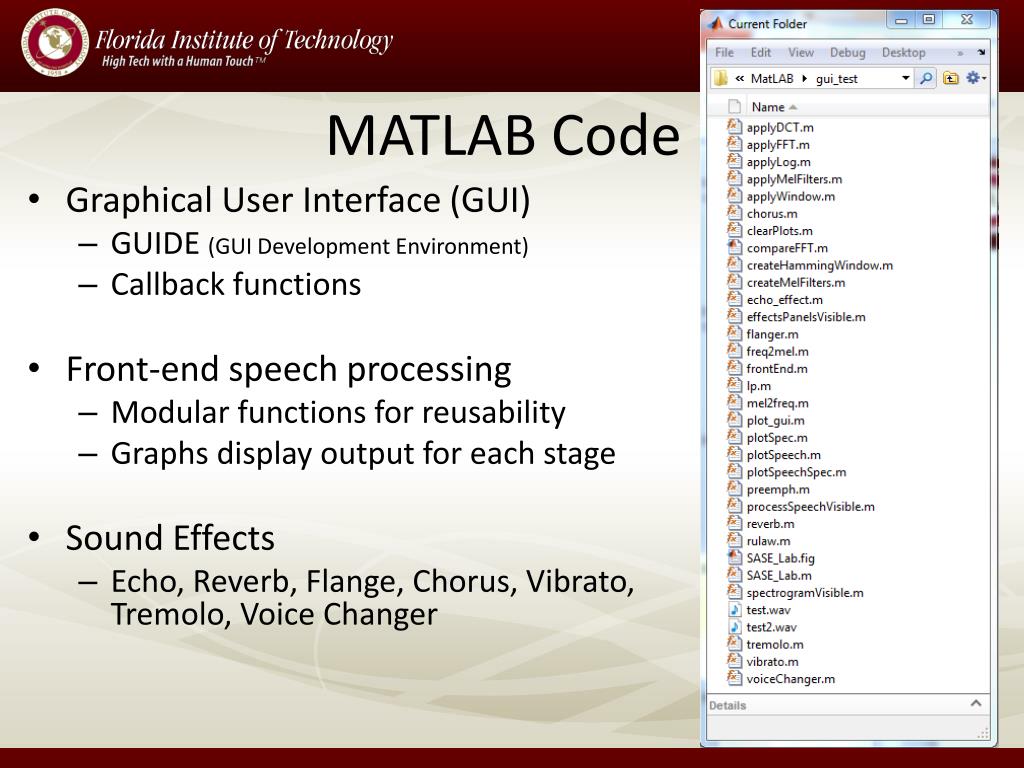Sort by the Name column header
Viewport: 1024px width, 768px height.
[768, 106]
